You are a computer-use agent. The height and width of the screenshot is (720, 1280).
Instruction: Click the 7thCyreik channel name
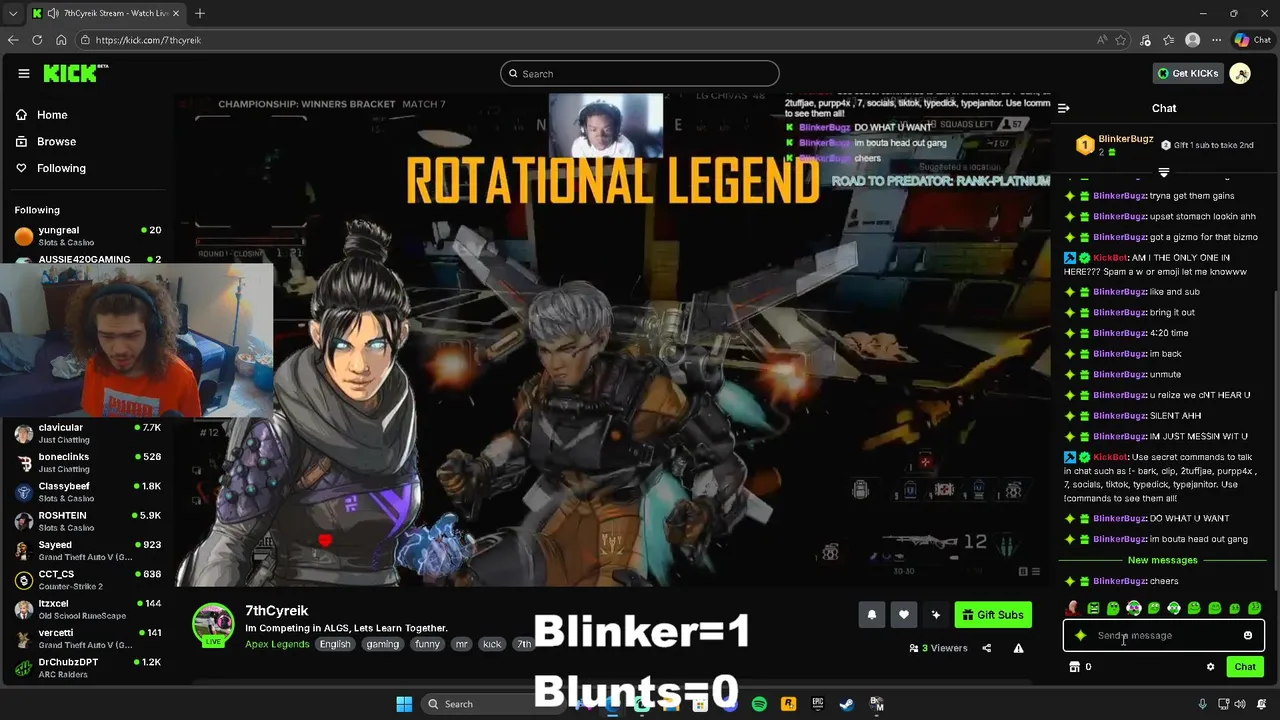(276, 610)
